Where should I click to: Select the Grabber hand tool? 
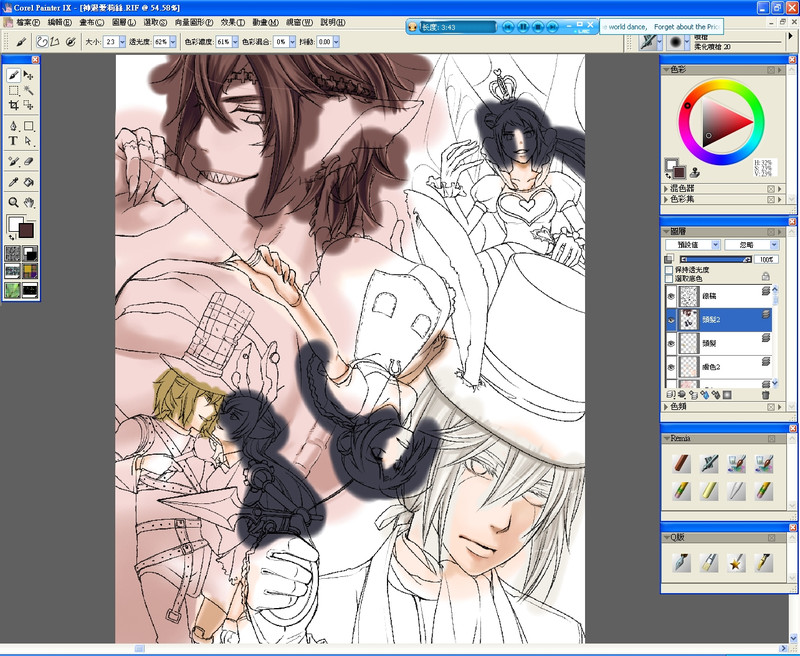point(29,202)
